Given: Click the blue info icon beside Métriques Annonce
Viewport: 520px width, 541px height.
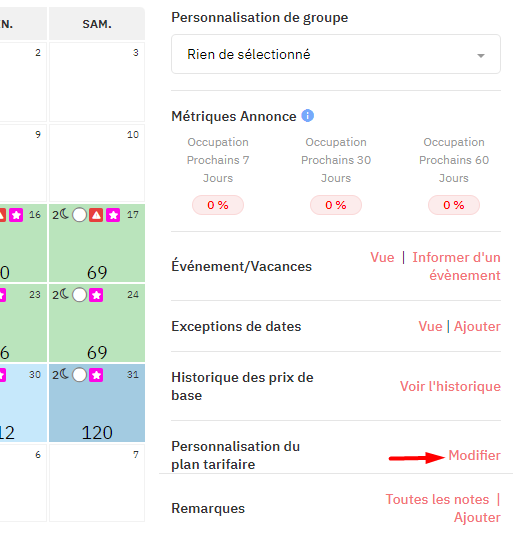Looking at the screenshot, I should [x=307, y=116].
